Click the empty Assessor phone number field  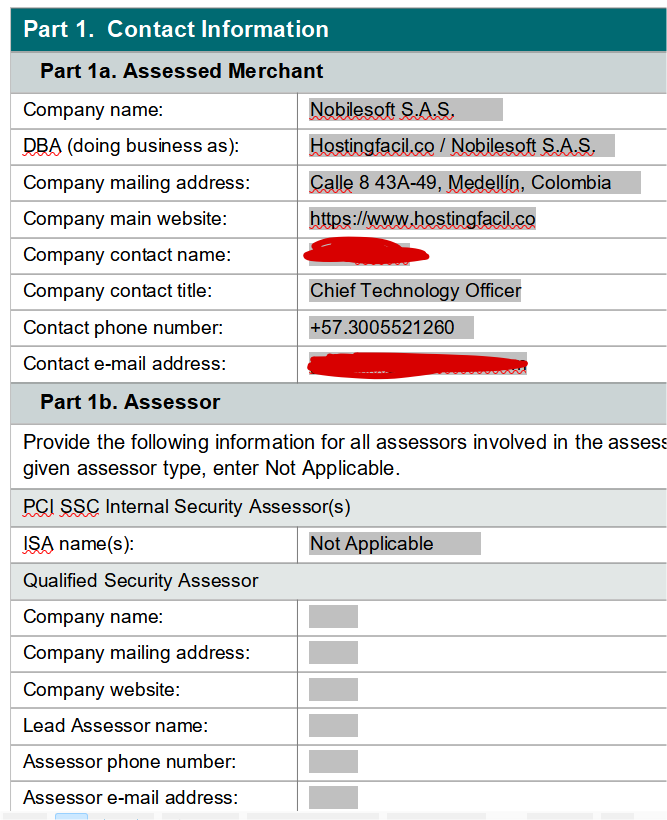[x=333, y=762]
